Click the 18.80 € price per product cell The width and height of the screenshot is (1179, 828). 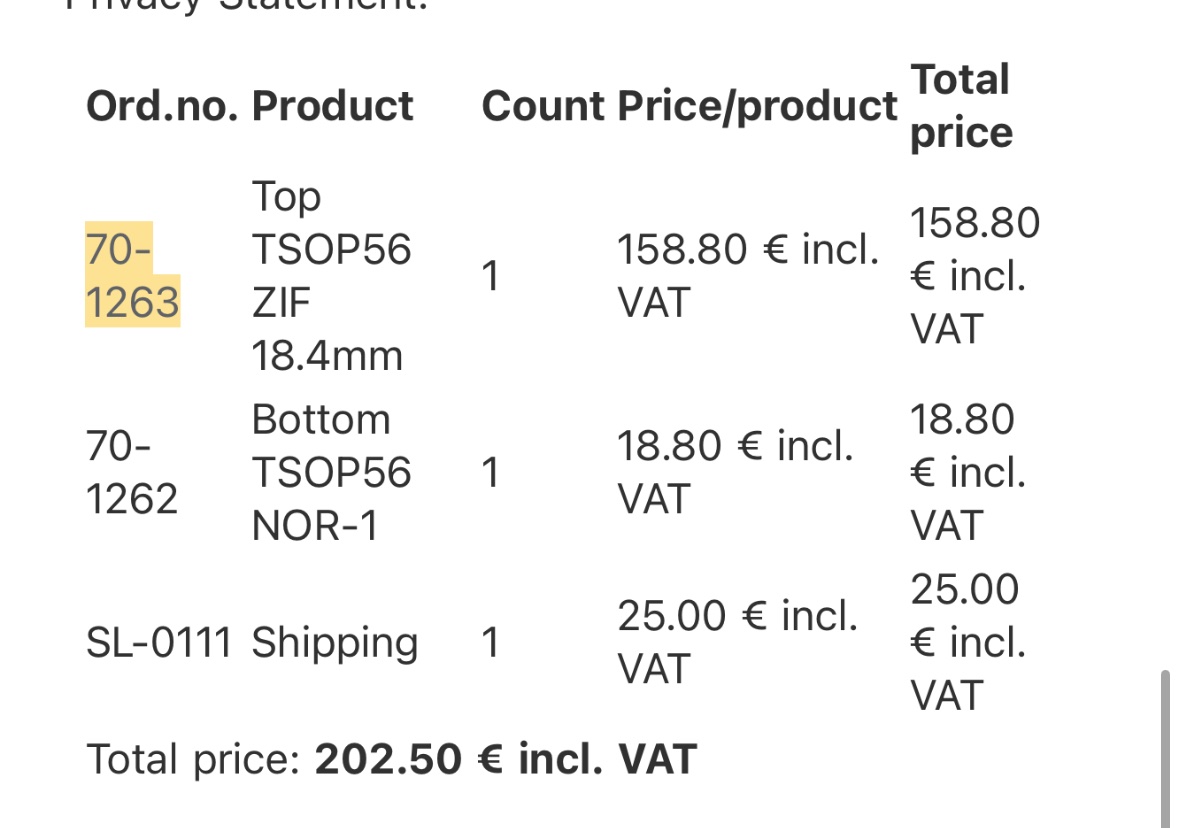(x=735, y=472)
